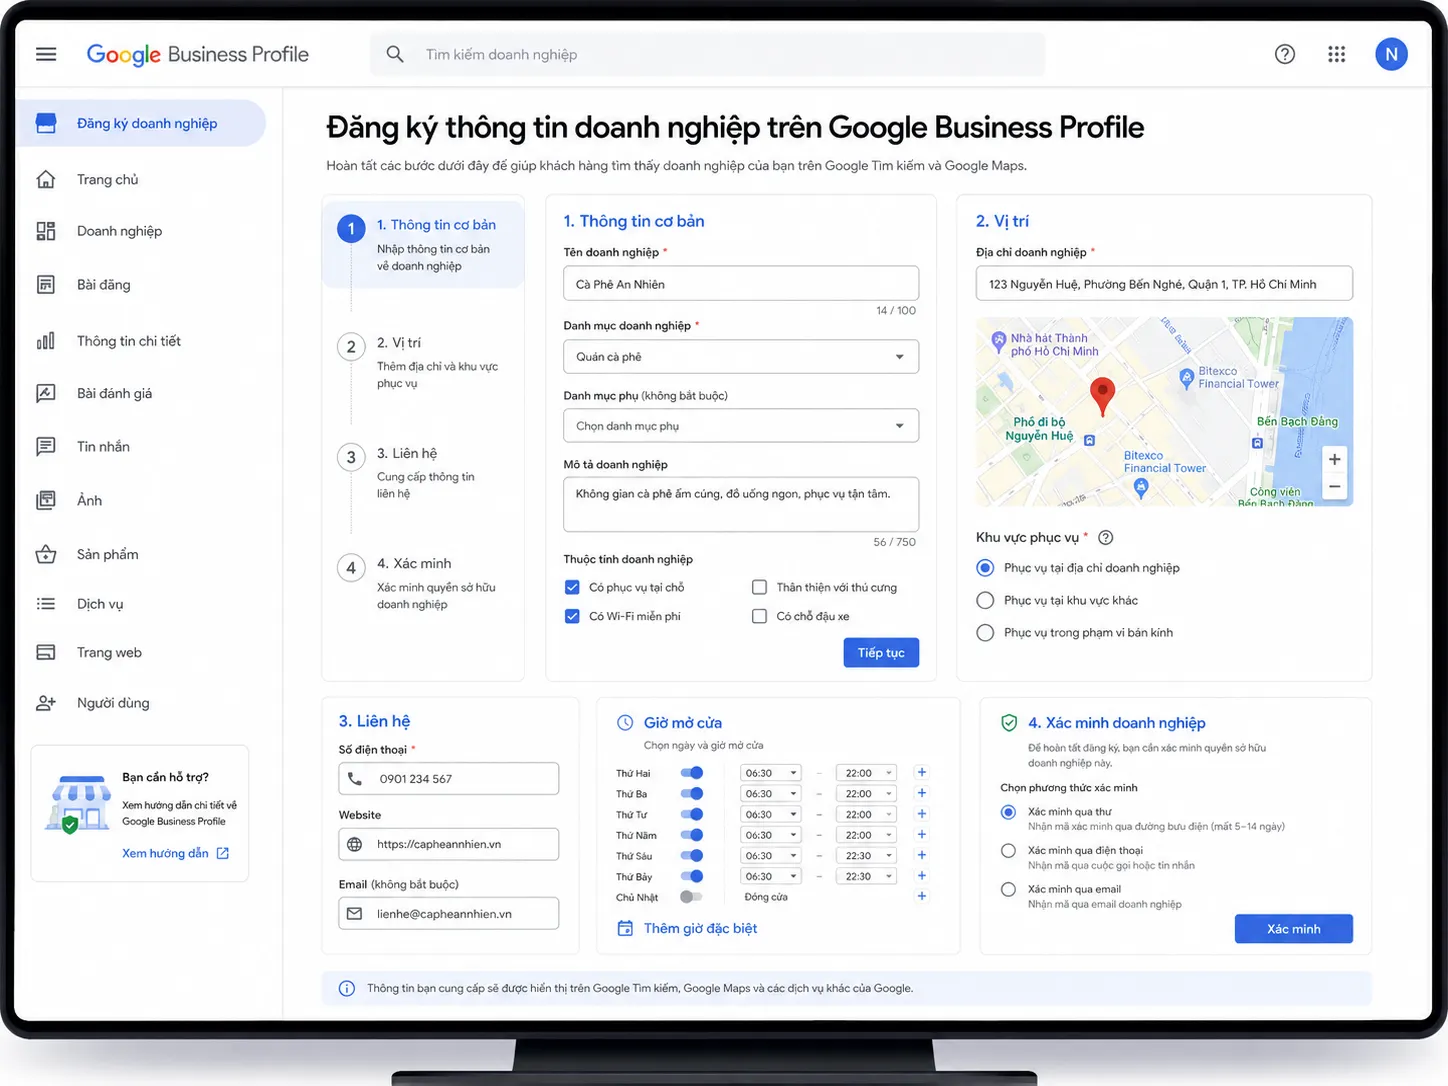The image size is (1448, 1086).
Task: Open Danh mục doanh nghiệp dropdown
Action: [x=741, y=357]
